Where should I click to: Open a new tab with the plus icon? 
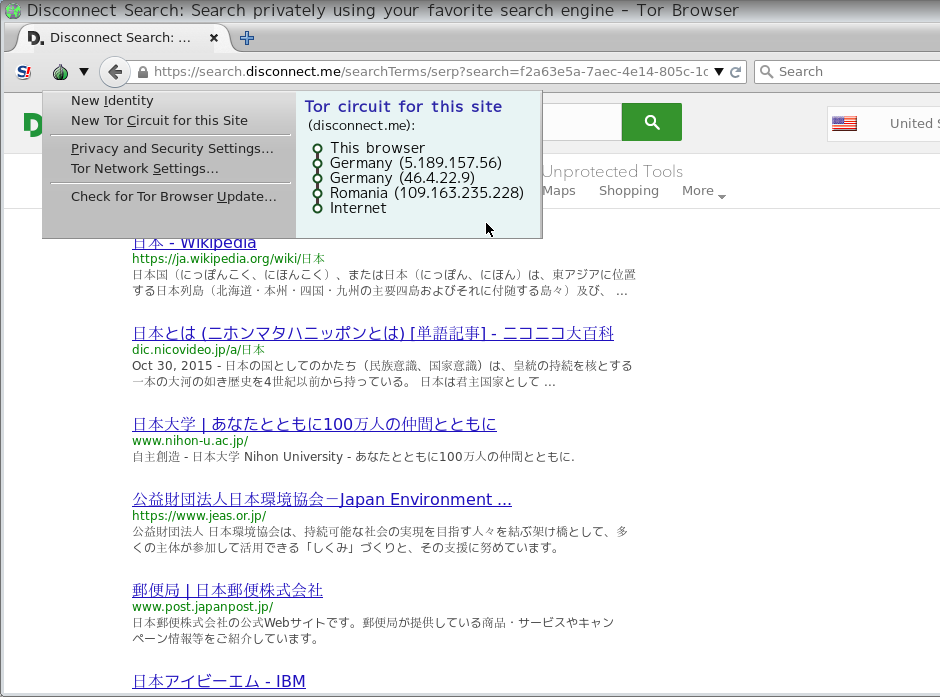click(x=247, y=38)
